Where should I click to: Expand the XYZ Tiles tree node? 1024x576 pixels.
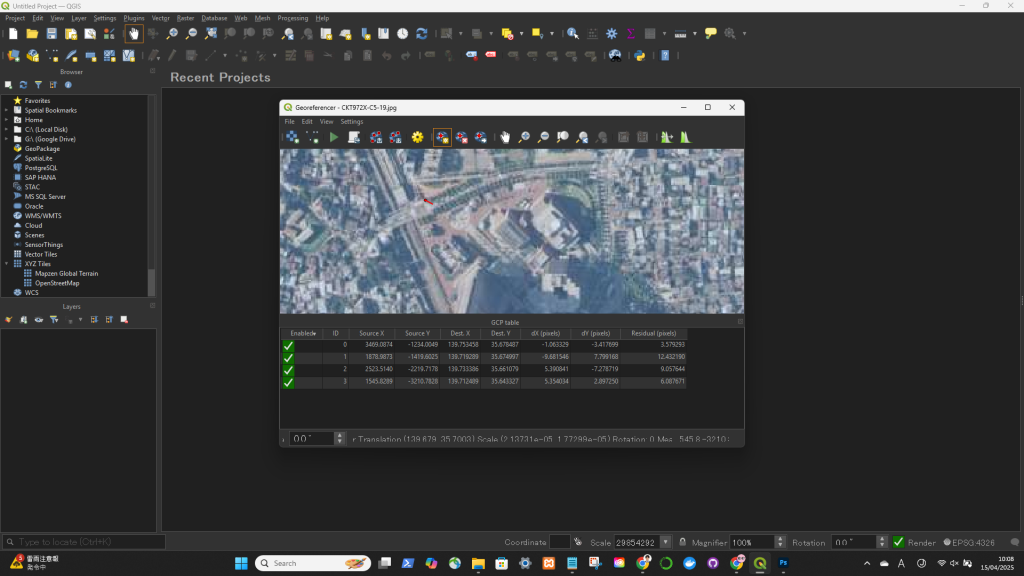click(x=7, y=264)
